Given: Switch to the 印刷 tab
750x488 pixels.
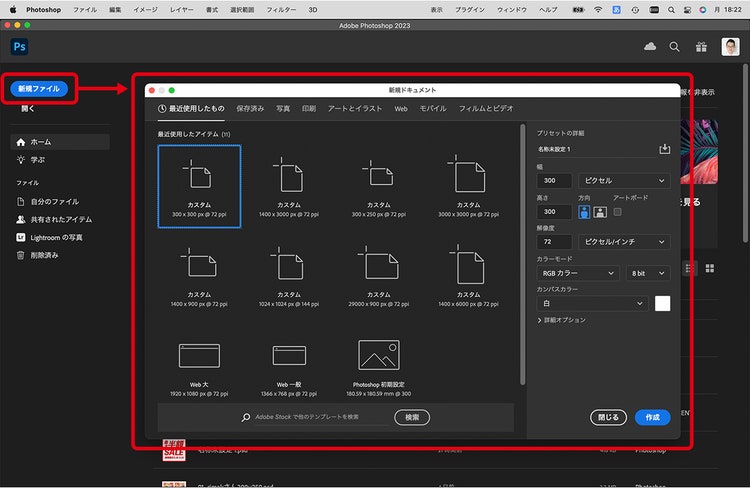Looking at the screenshot, I should [309, 109].
